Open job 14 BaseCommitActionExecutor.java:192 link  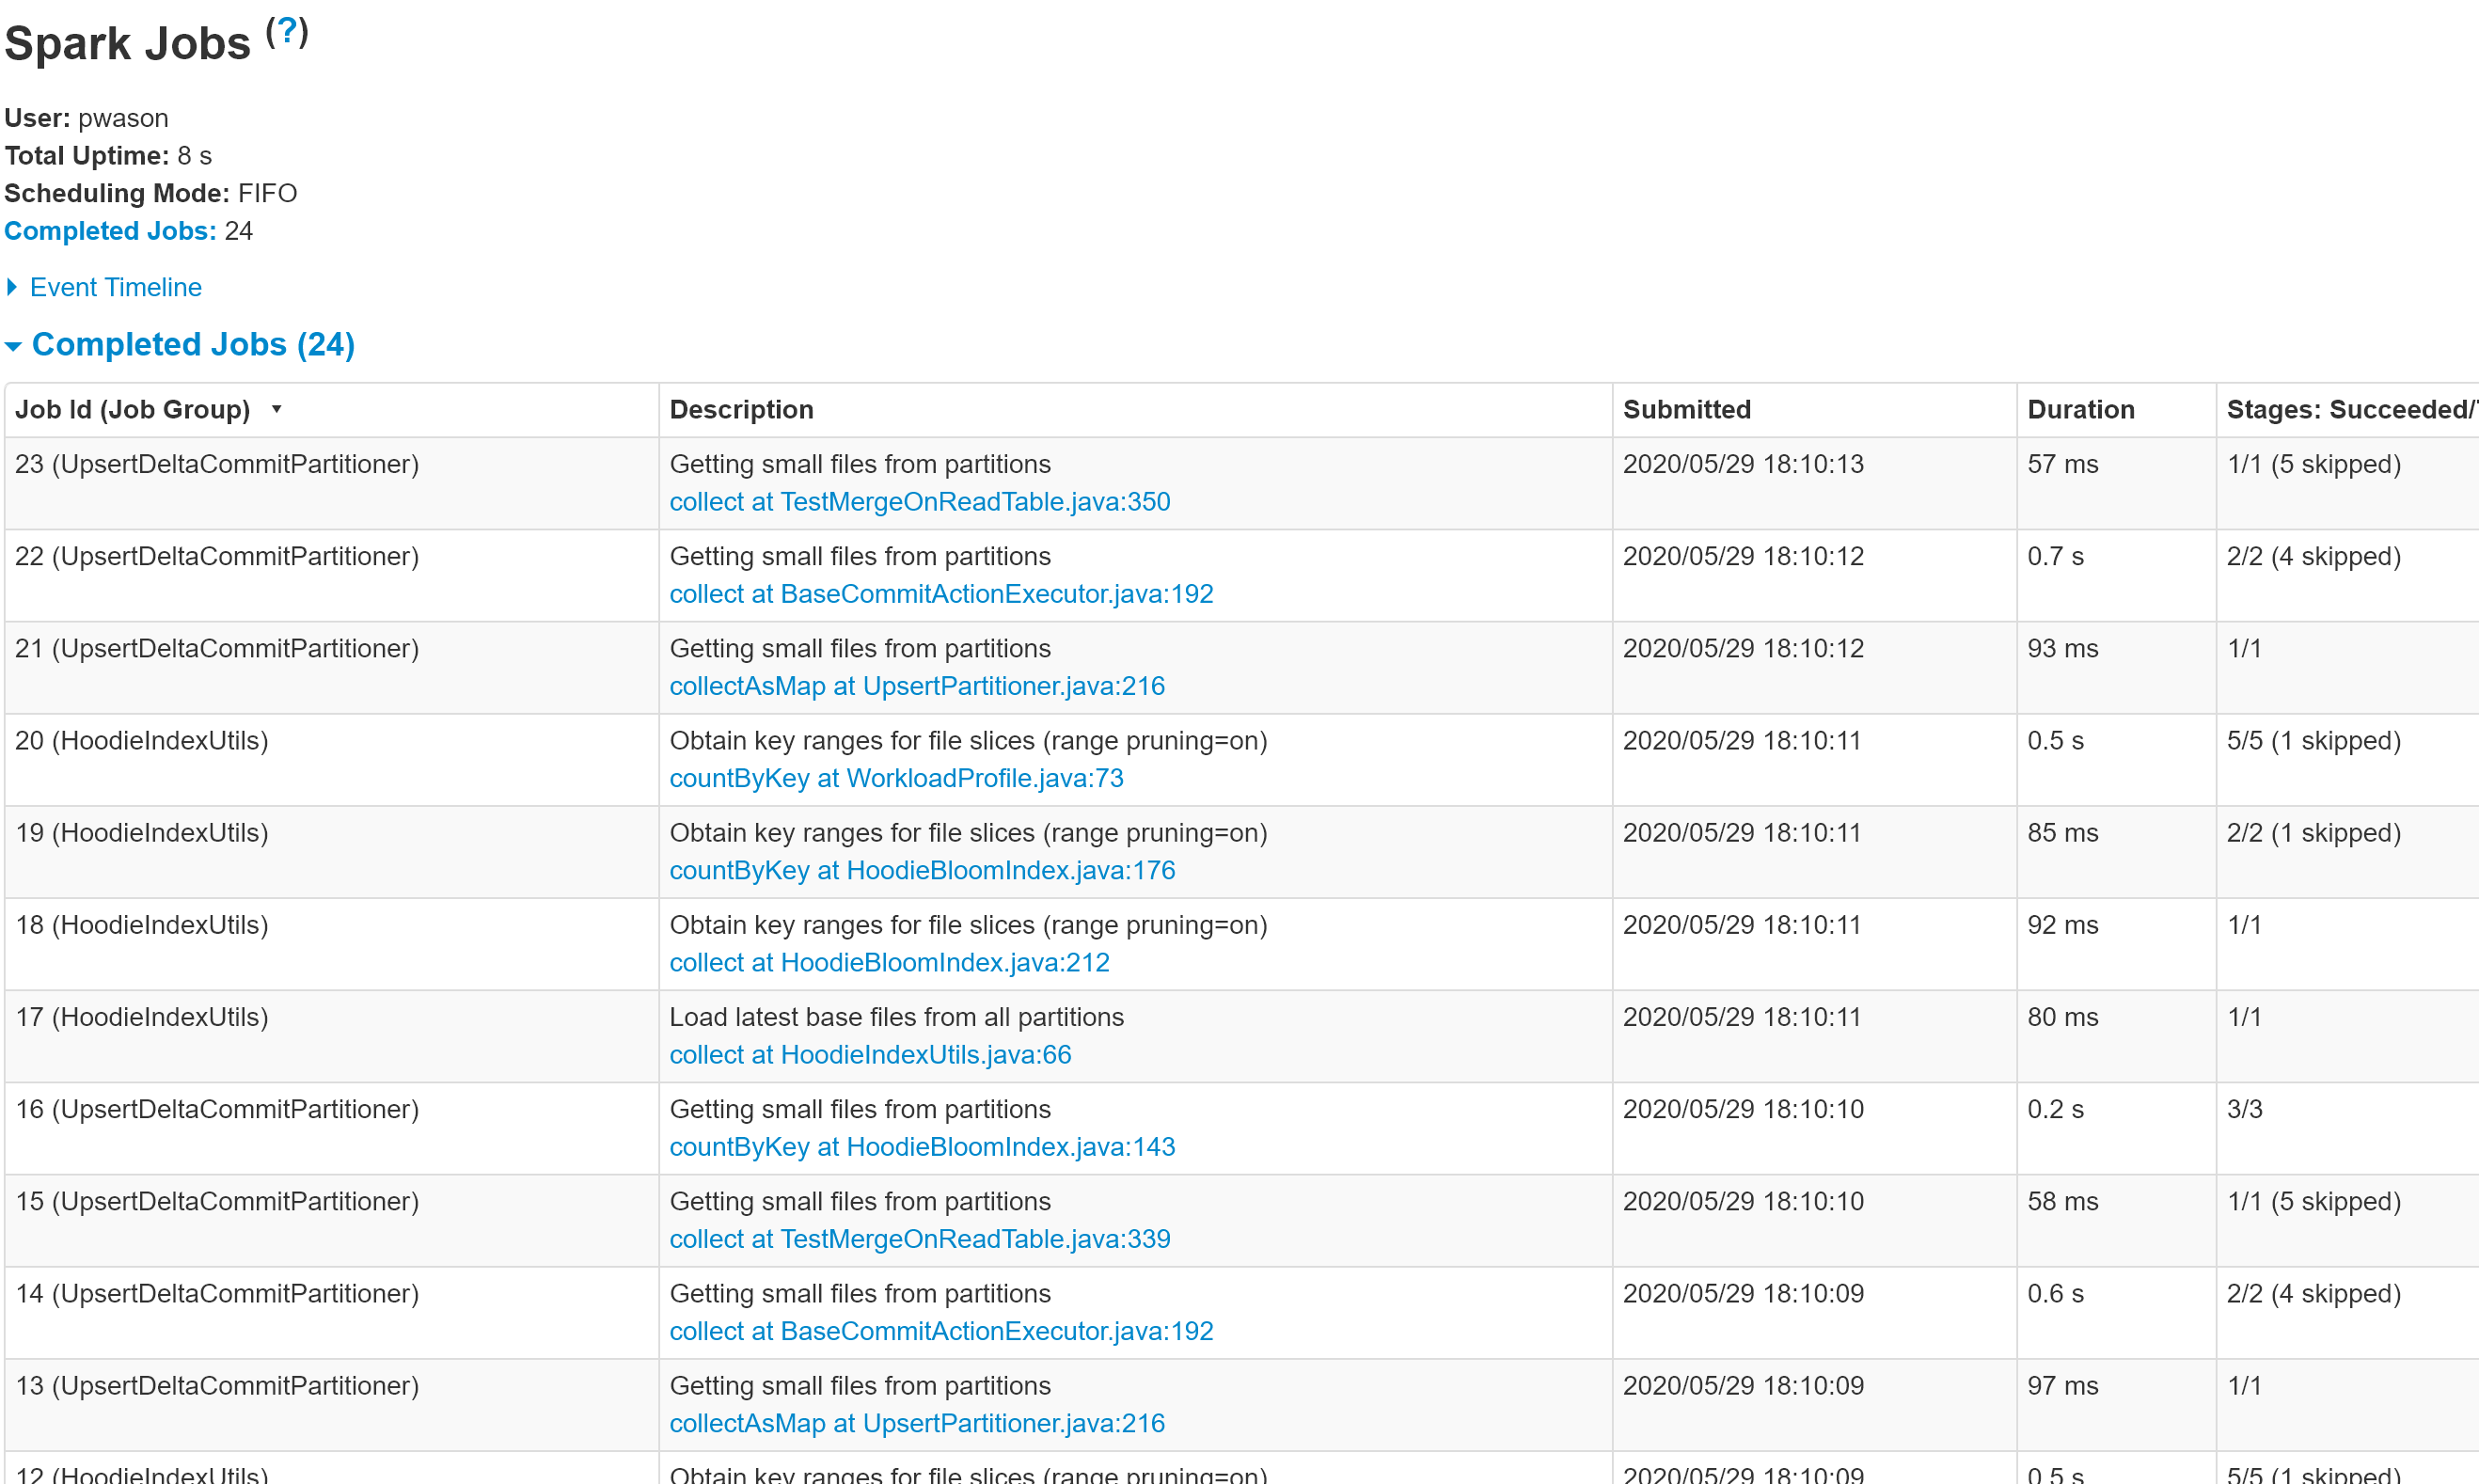tap(940, 1331)
